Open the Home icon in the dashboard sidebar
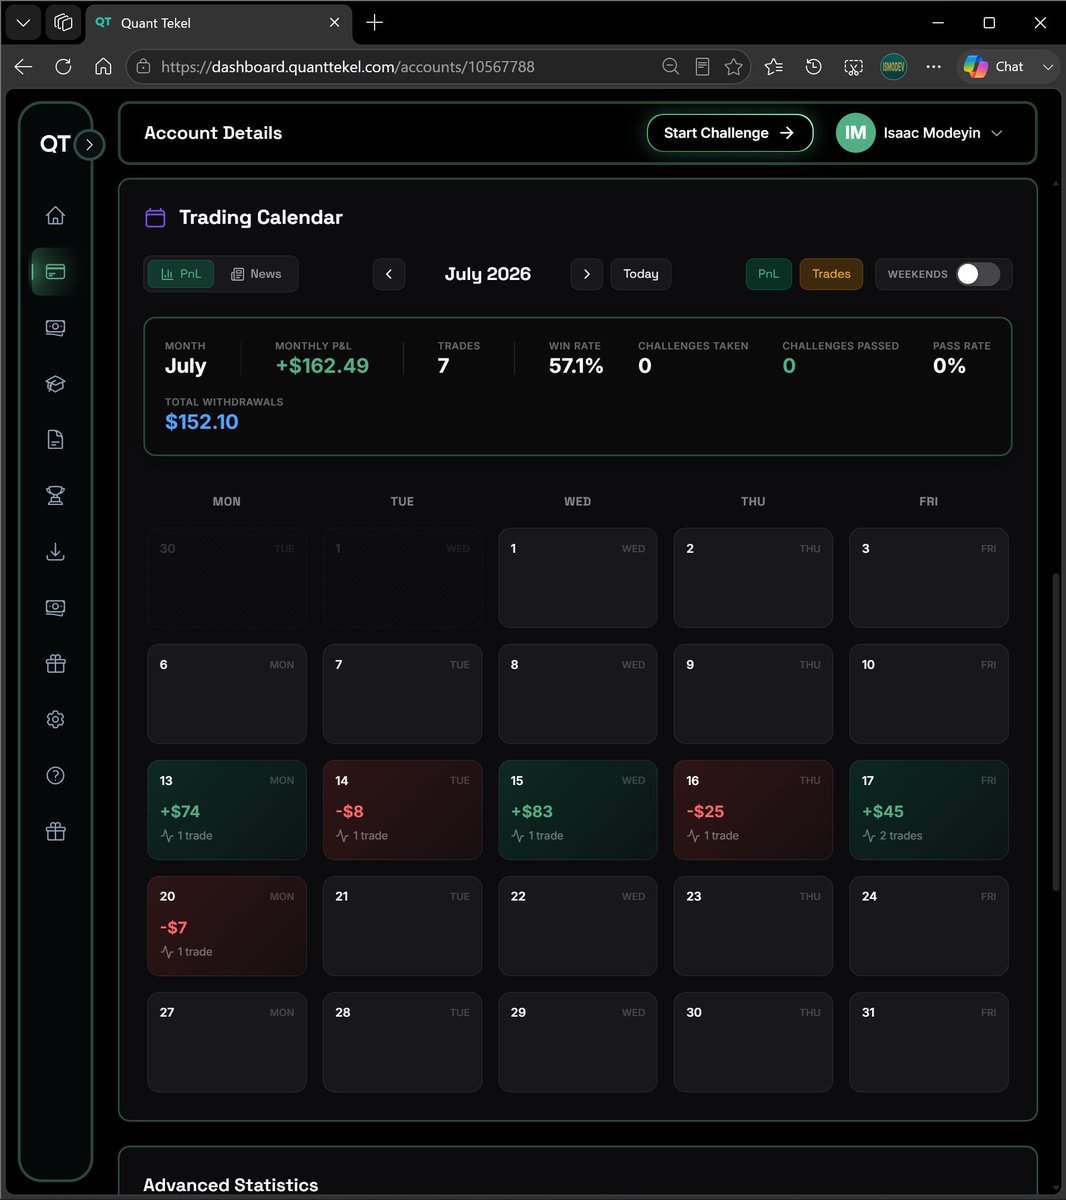1066x1200 pixels. pyautogui.click(x=55, y=215)
